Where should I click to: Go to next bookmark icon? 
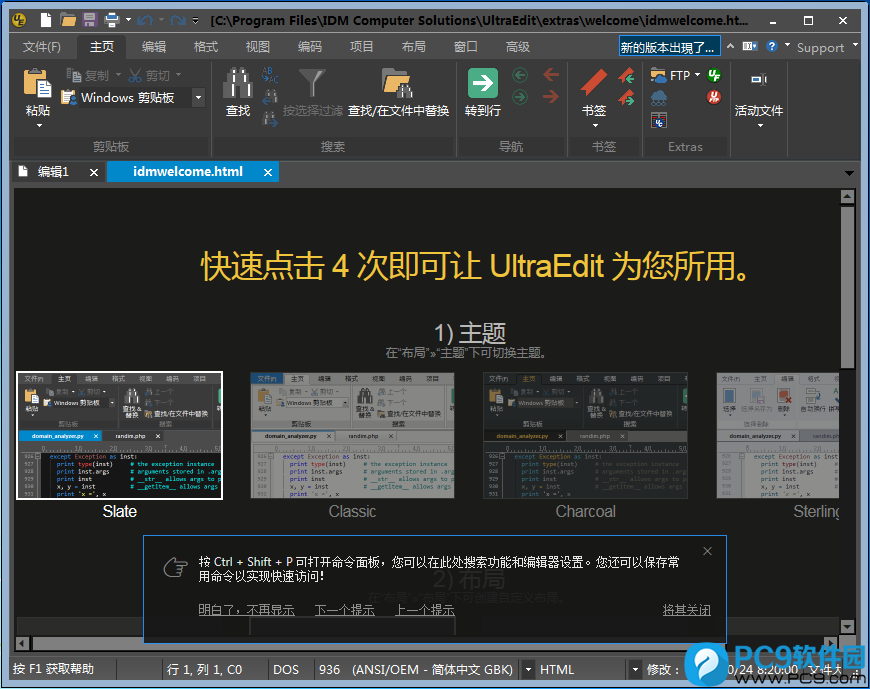pyautogui.click(x=626, y=99)
